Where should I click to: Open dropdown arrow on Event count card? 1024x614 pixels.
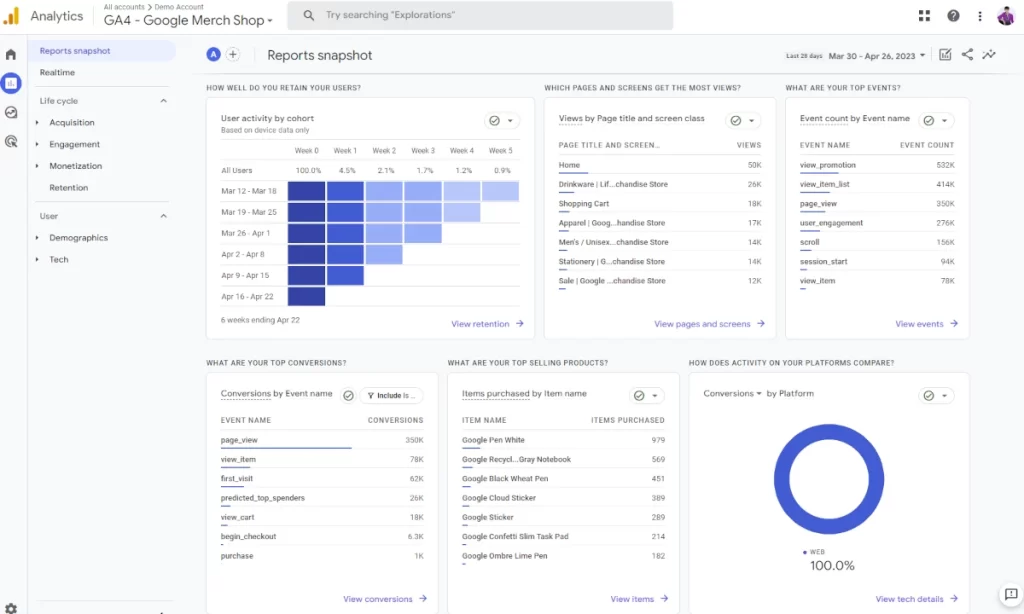pyautogui.click(x=944, y=121)
